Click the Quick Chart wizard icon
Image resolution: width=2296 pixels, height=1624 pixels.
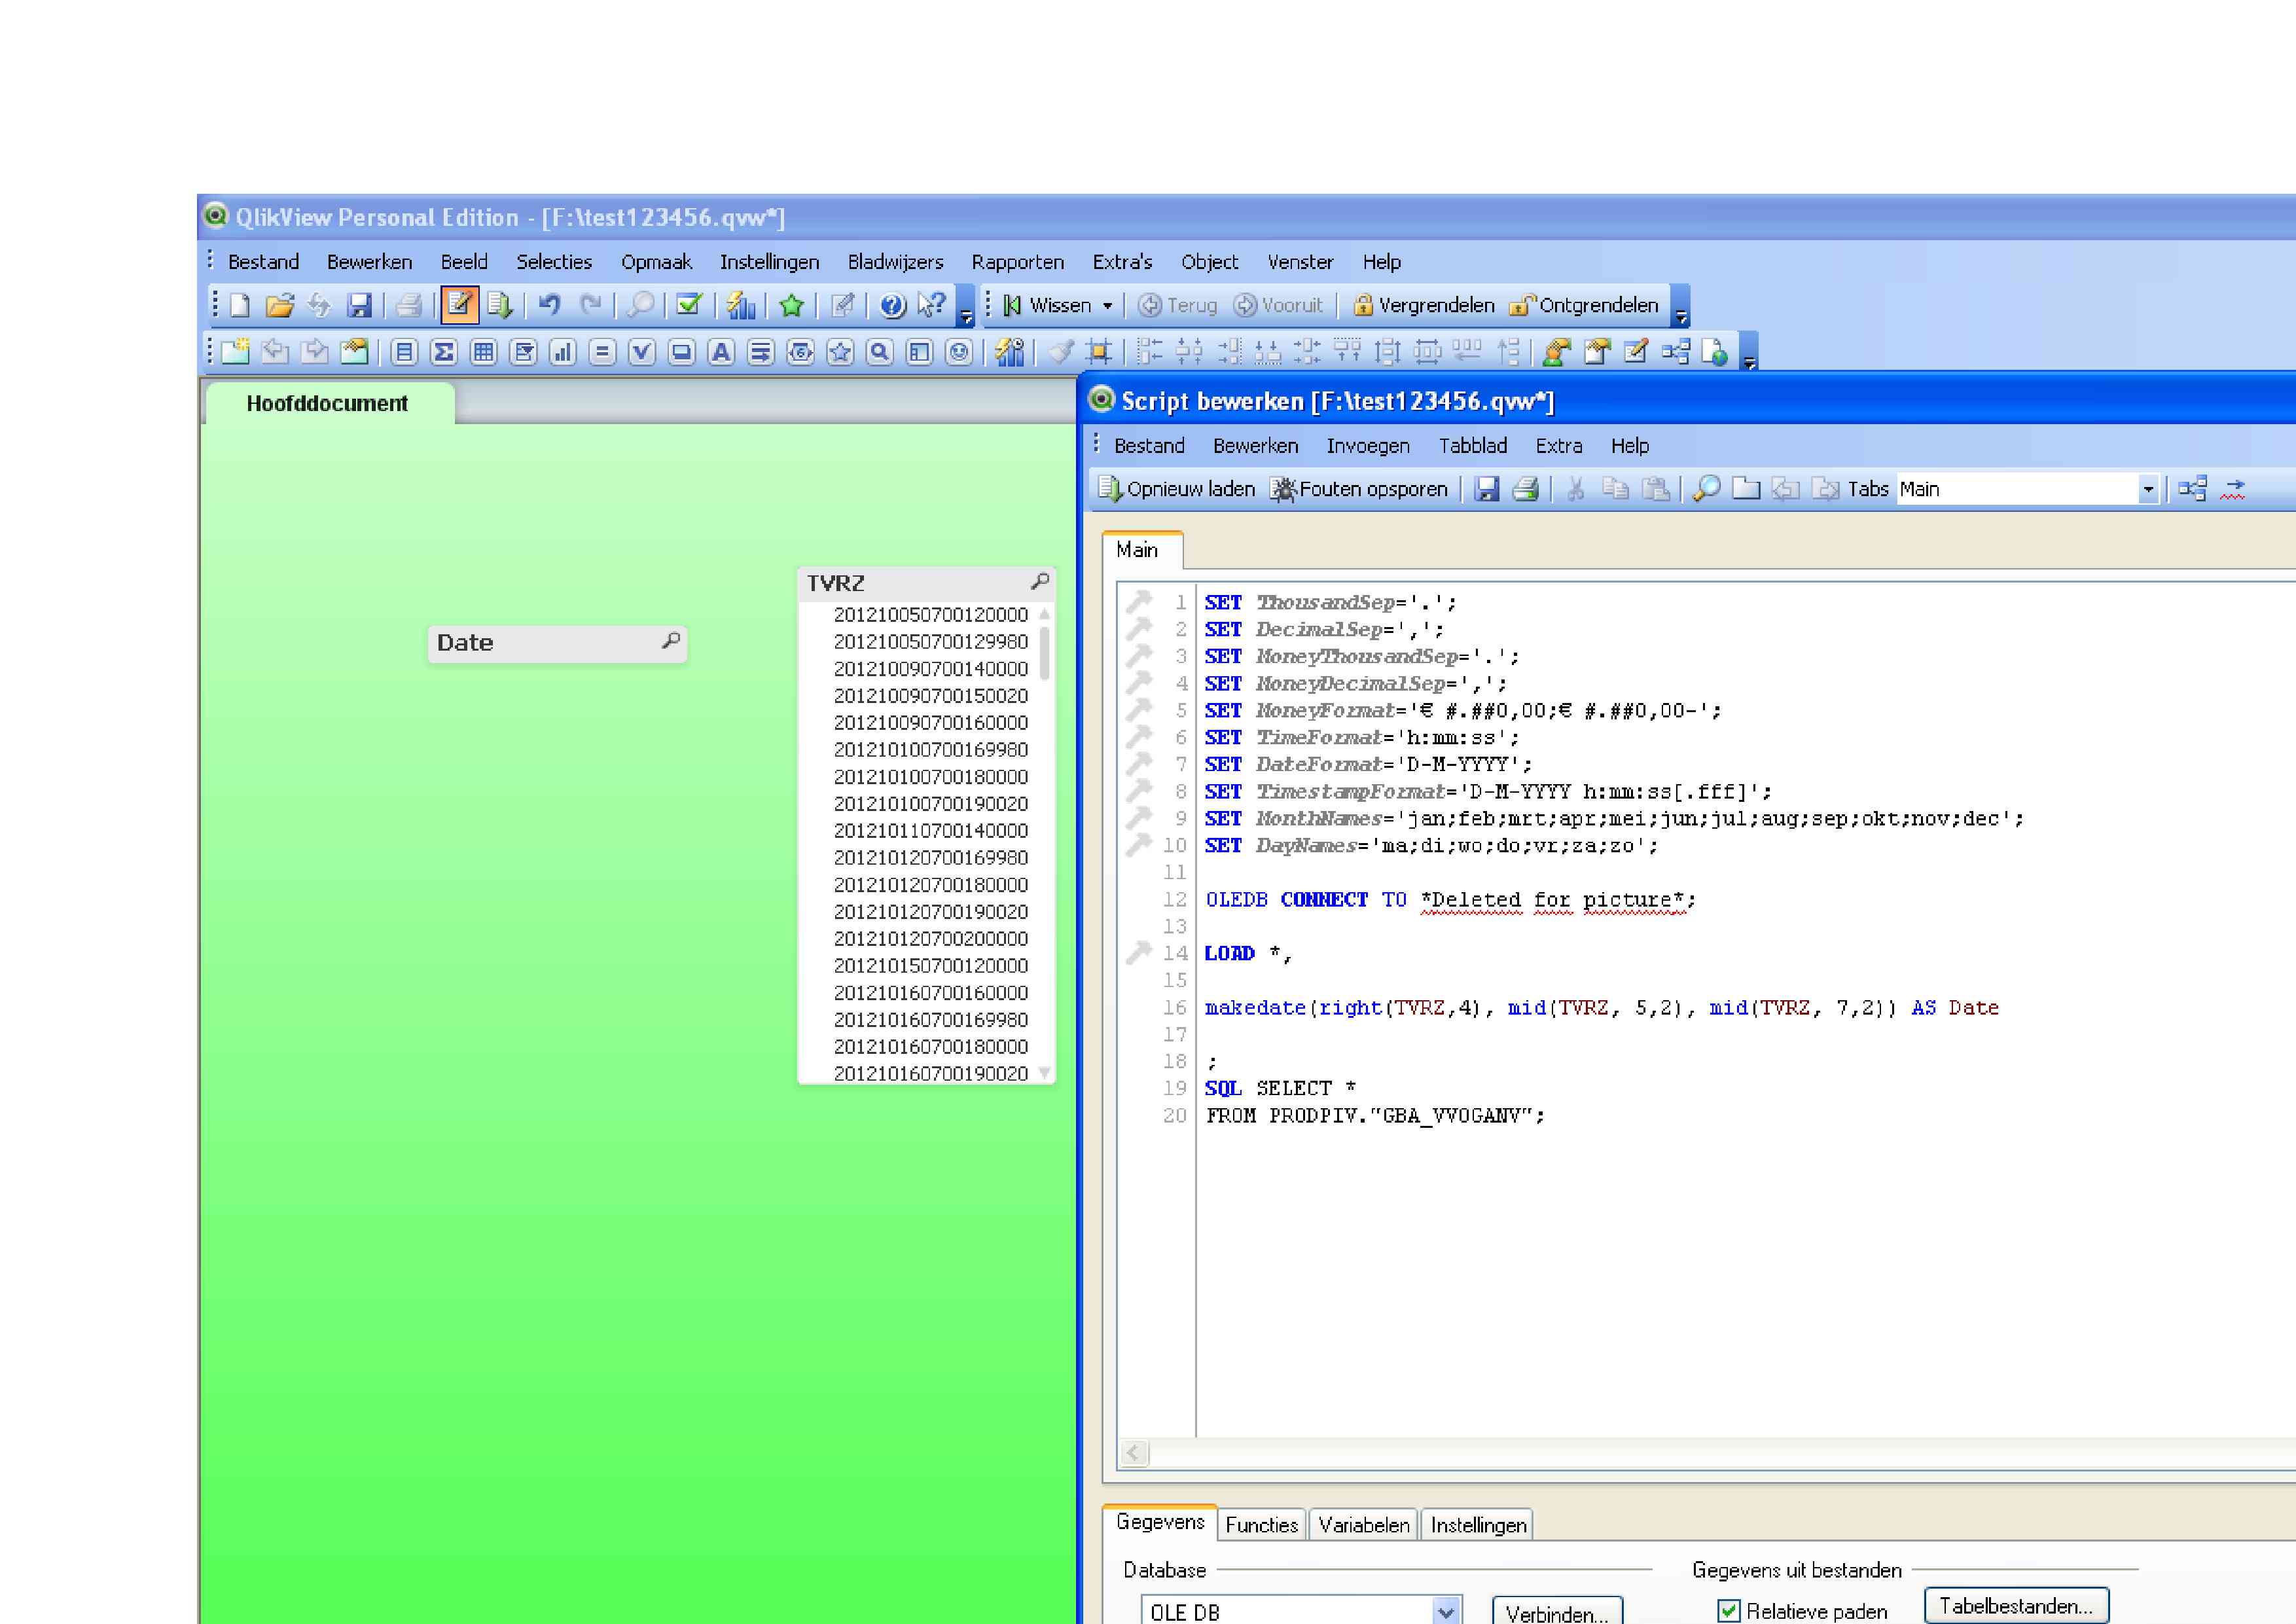[x=740, y=305]
